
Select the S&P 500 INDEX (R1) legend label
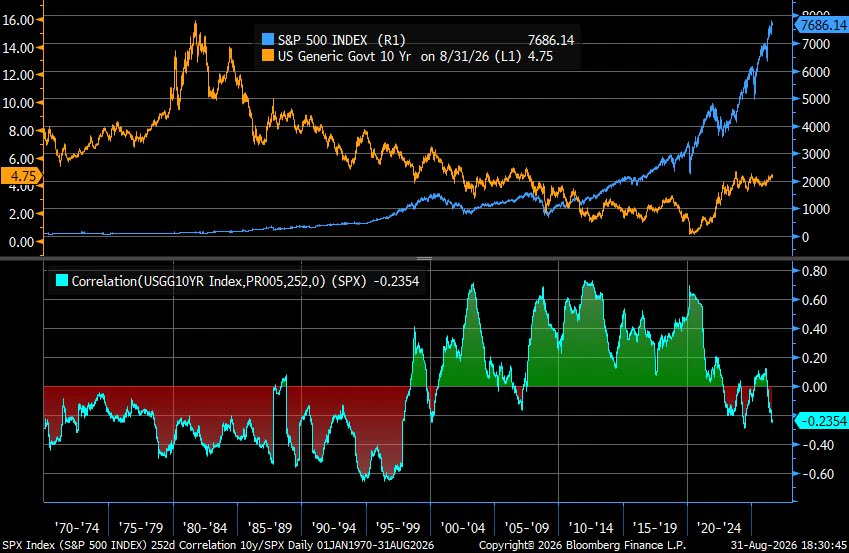(x=342, y=40)
